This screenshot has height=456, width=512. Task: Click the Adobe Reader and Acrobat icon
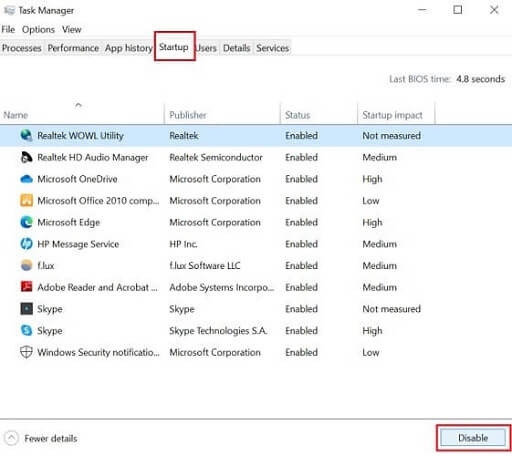tap(26, 287)
